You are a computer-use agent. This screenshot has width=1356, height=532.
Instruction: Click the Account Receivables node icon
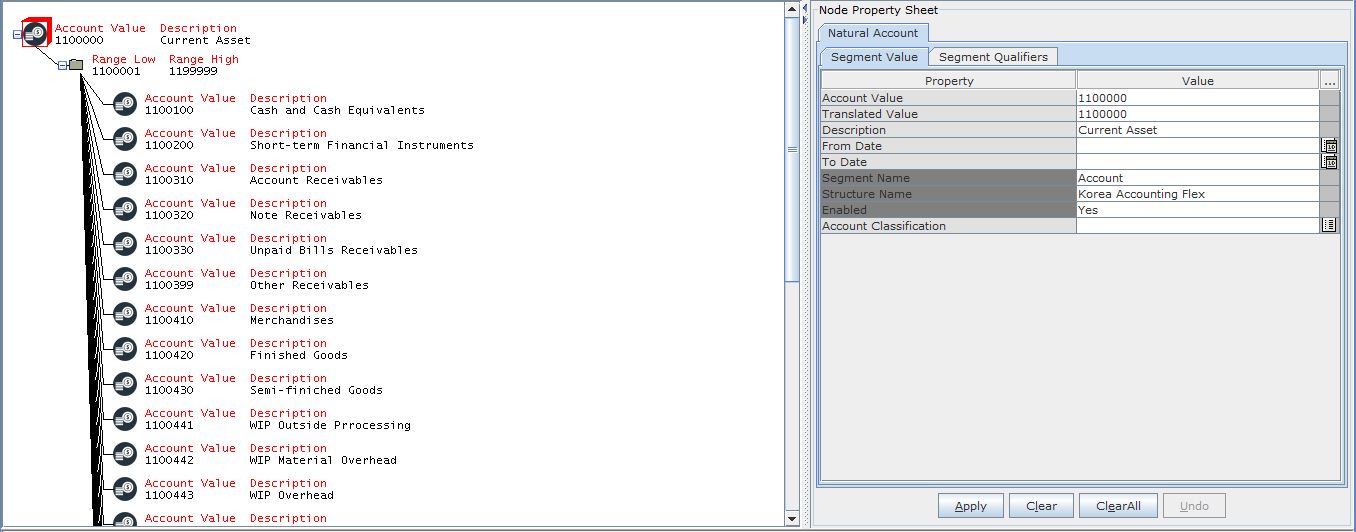point(125,174)
